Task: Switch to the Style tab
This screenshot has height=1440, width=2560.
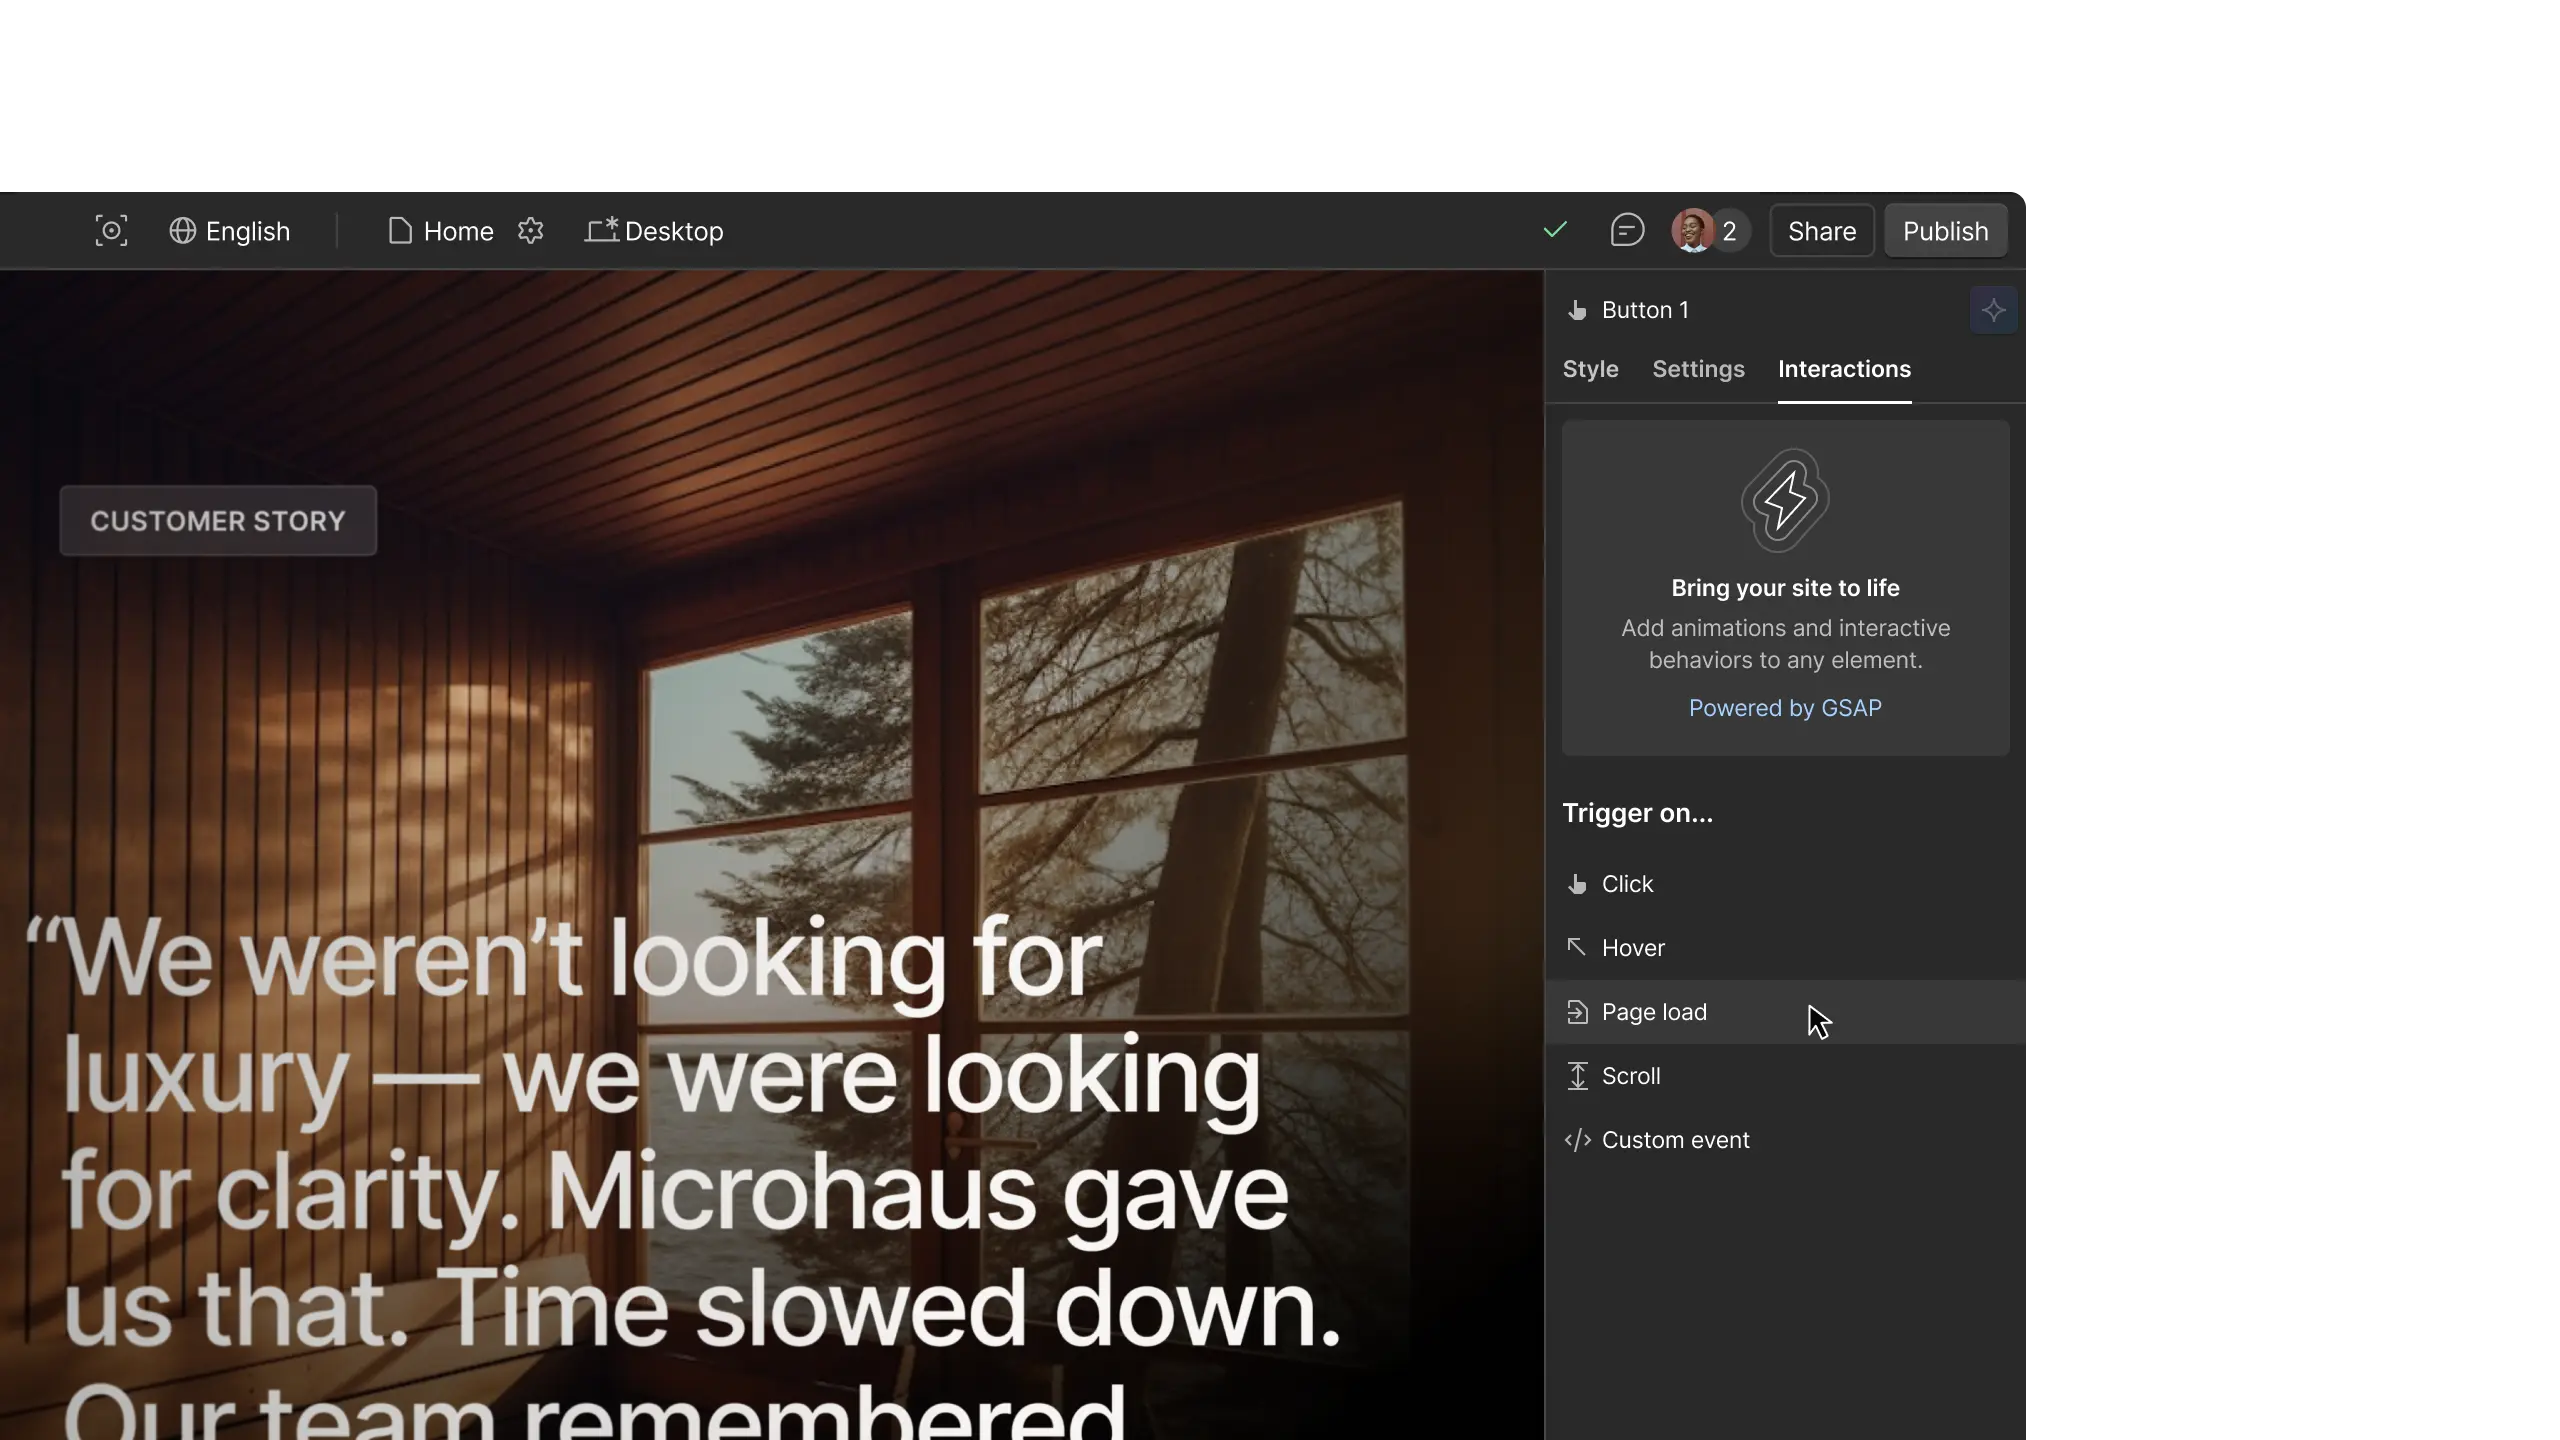Action: tap(1590, 369)
